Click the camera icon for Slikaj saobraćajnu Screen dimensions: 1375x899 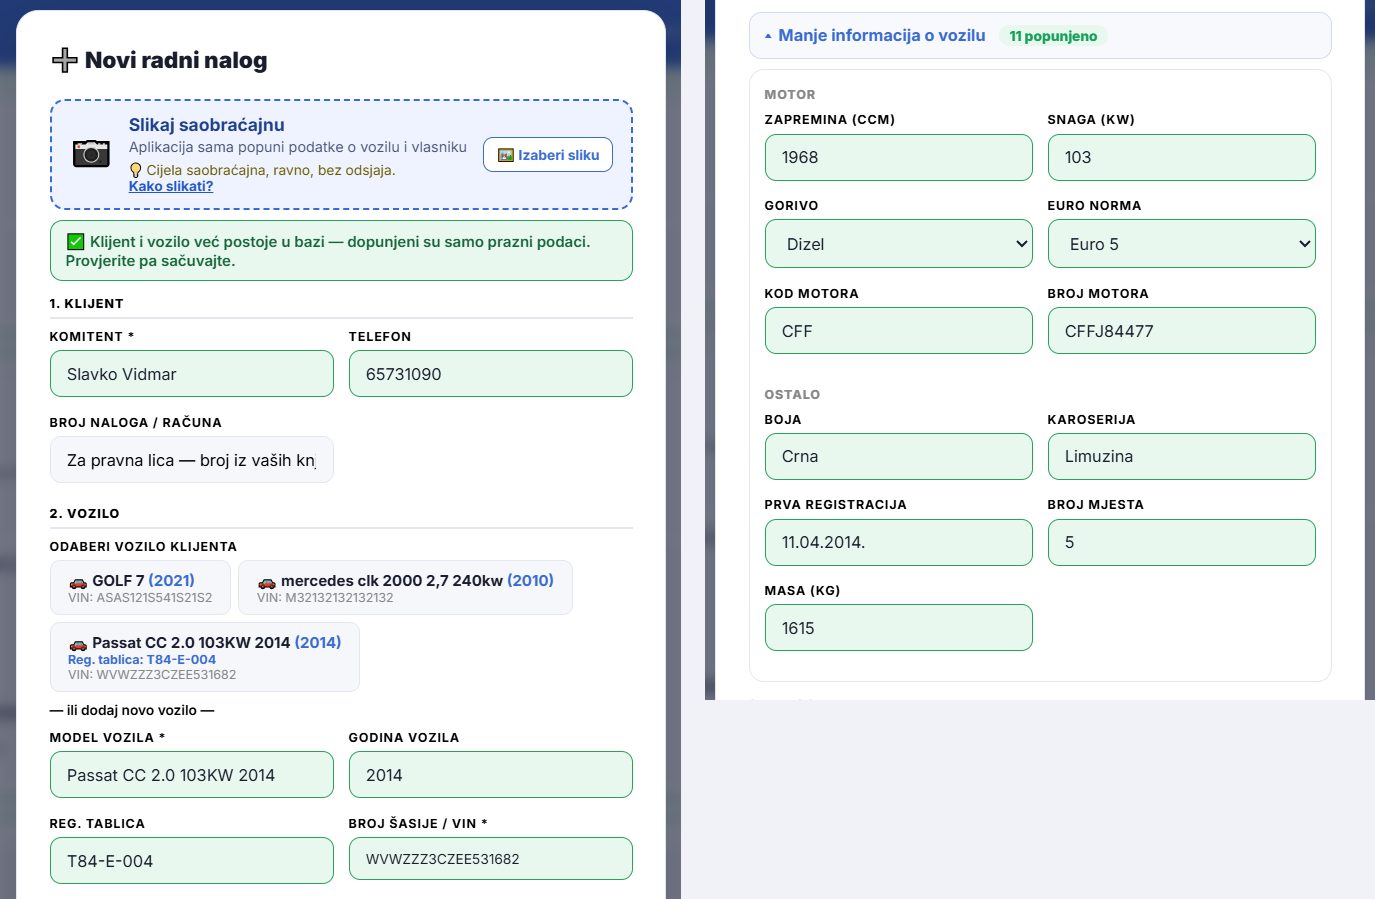91,154
